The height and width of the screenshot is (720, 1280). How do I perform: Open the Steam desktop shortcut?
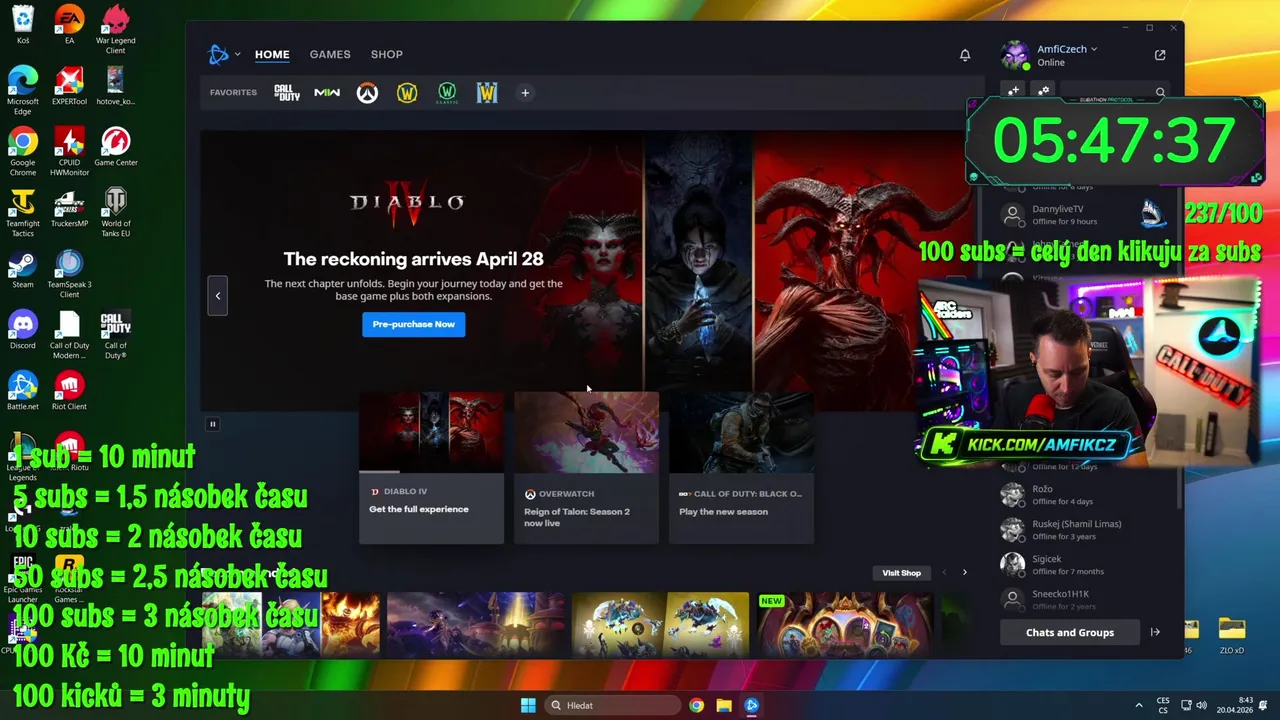[x=22, y=269]
